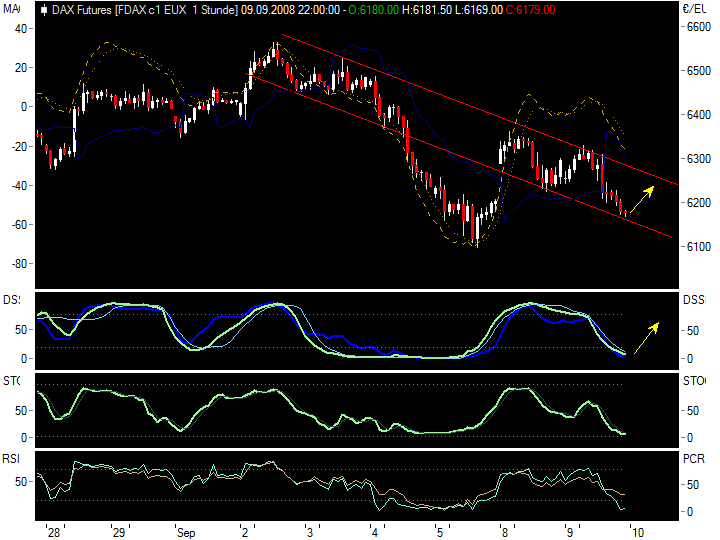Viewport: 720px width, 540px height.
Task: Click the '[FDAX c1 EUX 1 Stunde]' symbol label
Action: coord(176,10)
